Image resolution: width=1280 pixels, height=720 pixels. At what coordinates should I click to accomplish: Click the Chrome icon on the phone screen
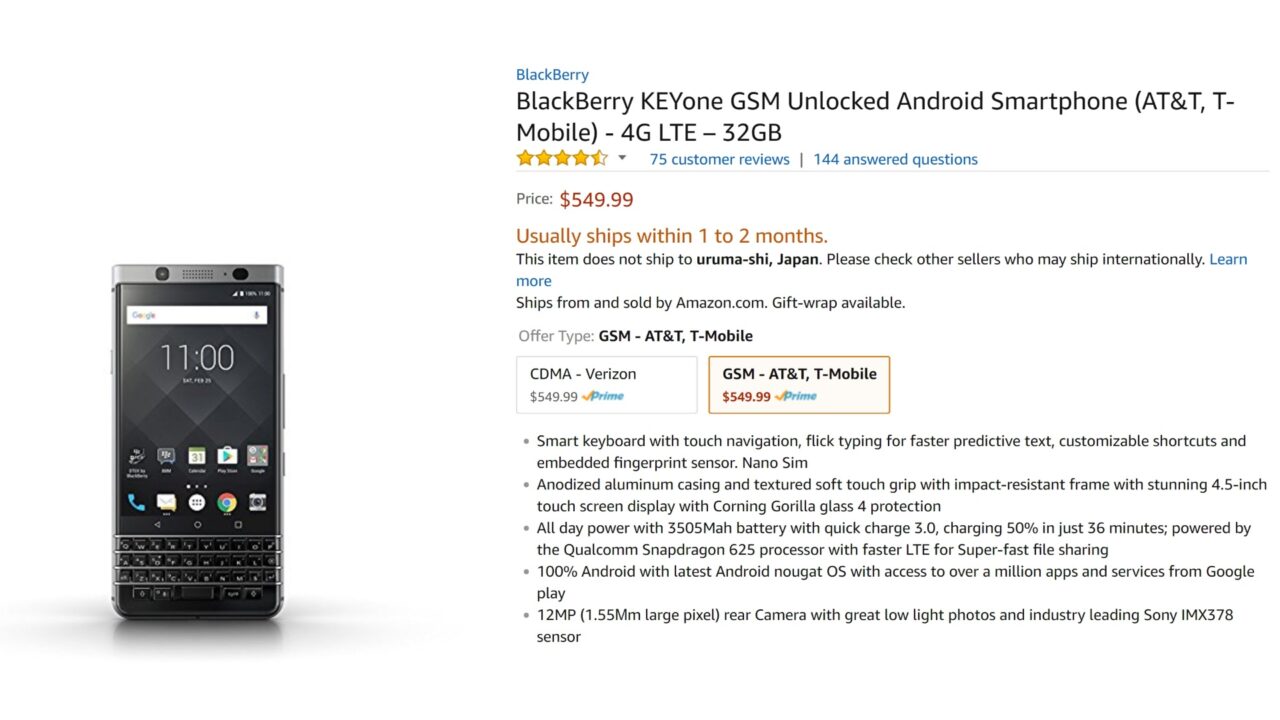pos(227,502)
